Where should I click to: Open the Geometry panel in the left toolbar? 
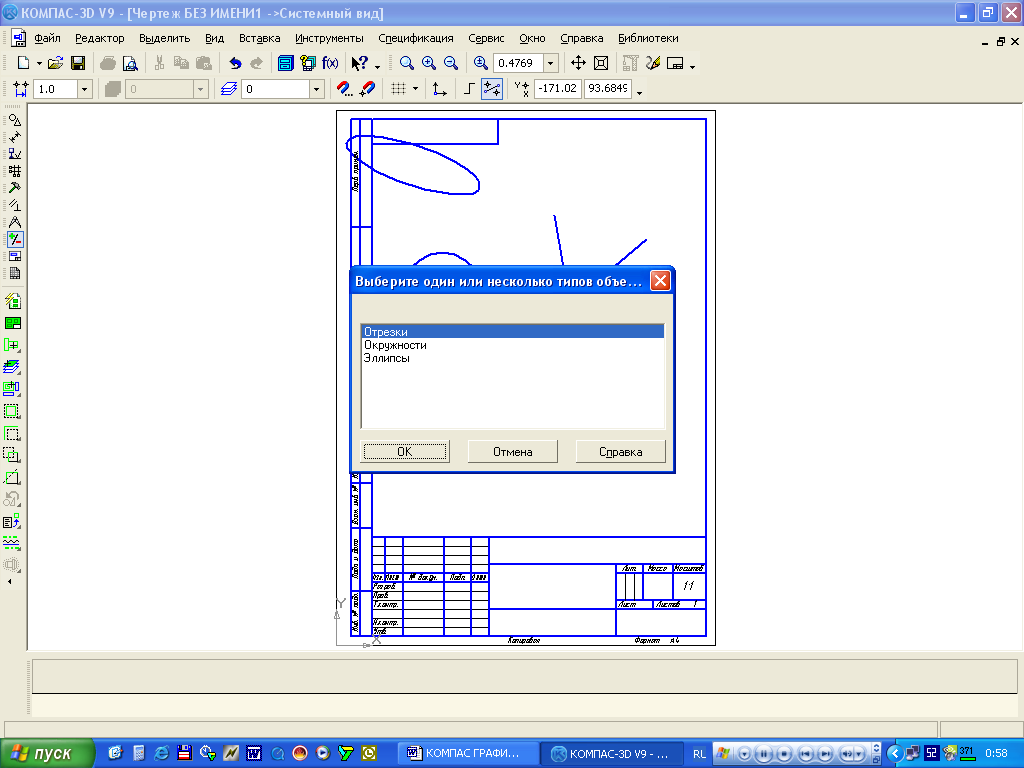point(14,120)
